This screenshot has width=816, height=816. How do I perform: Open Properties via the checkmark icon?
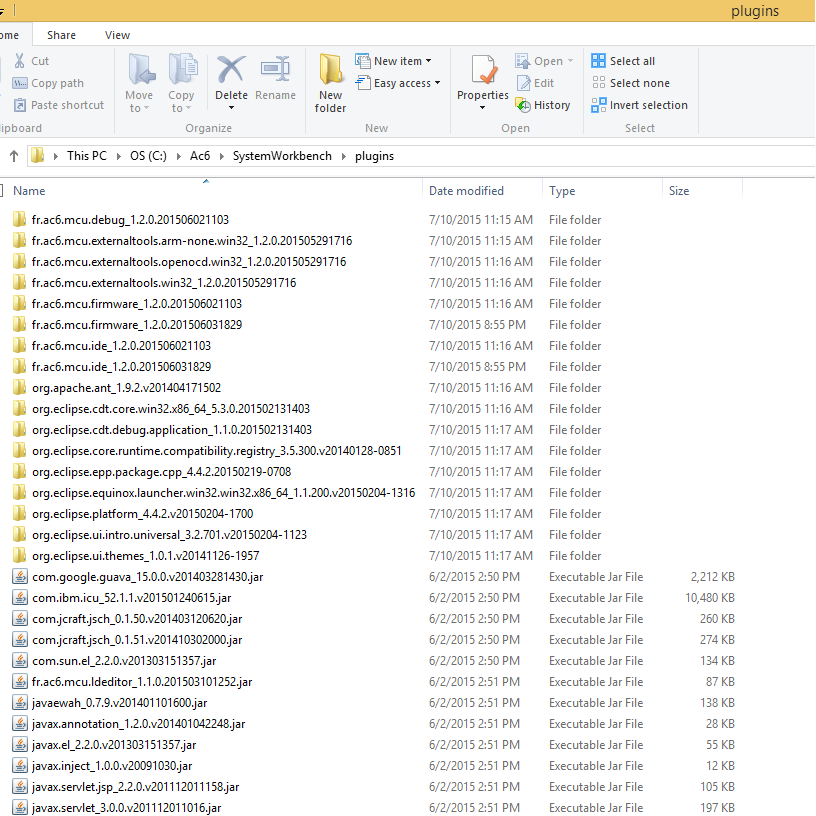click(x=483, y=70)
